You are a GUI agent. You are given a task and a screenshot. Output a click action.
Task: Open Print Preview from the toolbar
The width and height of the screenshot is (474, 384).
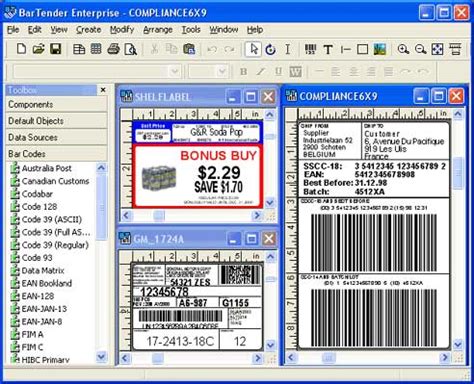tap(130, 49)
